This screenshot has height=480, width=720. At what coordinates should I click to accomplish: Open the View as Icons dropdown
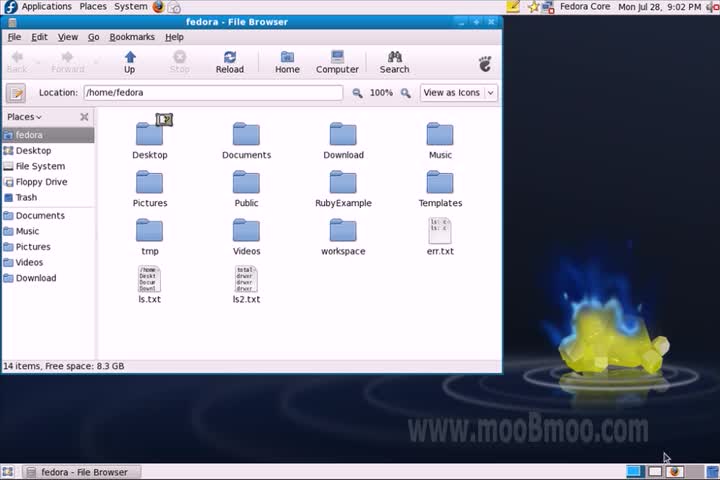[458, 93]
